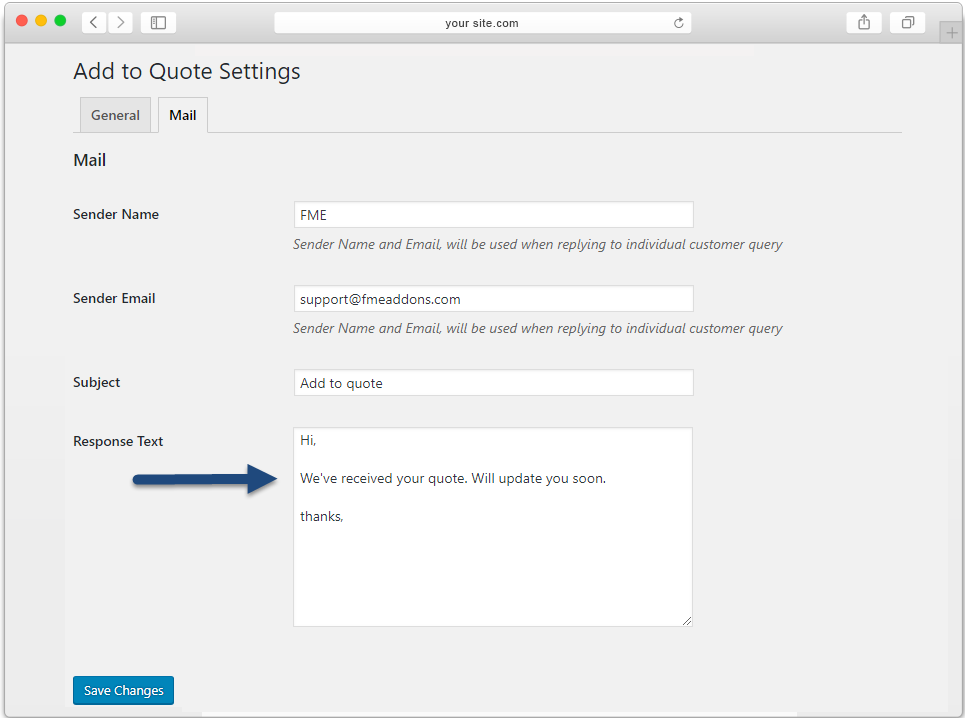Click the green fullscreen window button
965x718 pixels.
pyautogui.click(x=60, y=20)
